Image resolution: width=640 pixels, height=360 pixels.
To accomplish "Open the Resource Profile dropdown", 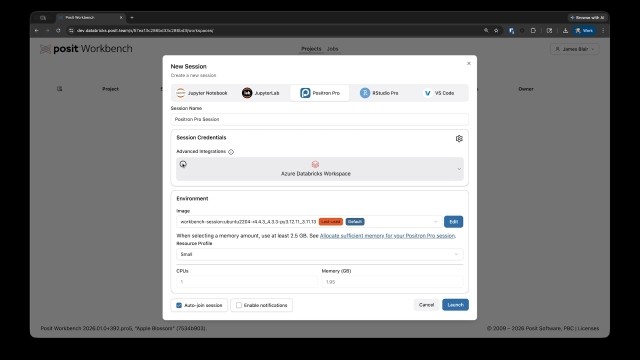I will point(320,254).
